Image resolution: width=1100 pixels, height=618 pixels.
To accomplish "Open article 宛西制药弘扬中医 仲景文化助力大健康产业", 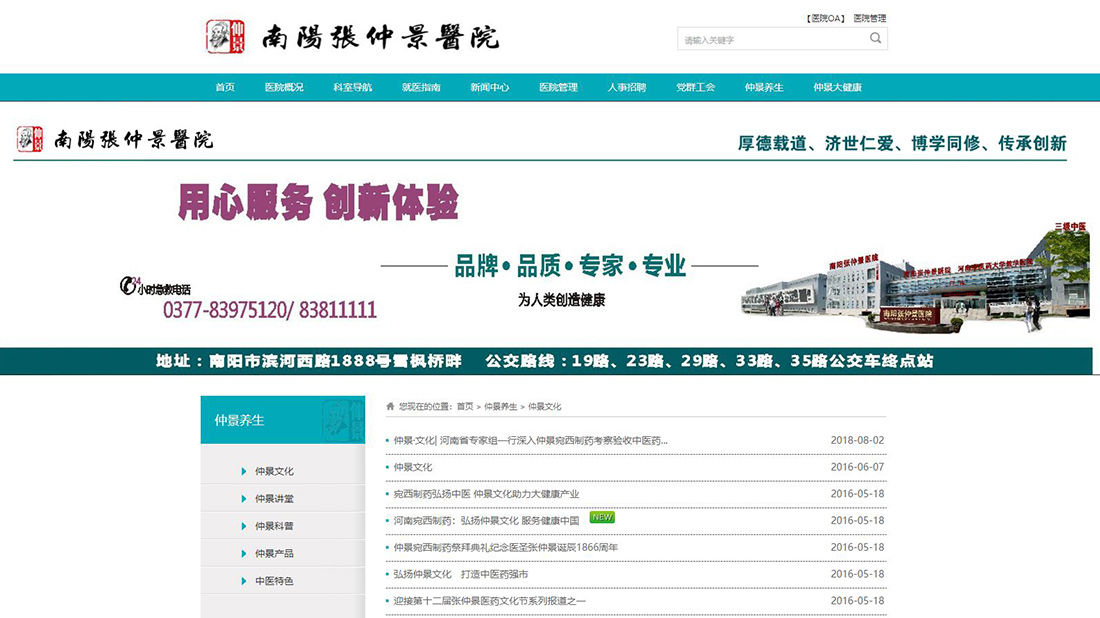I will (x=486, y=494).
